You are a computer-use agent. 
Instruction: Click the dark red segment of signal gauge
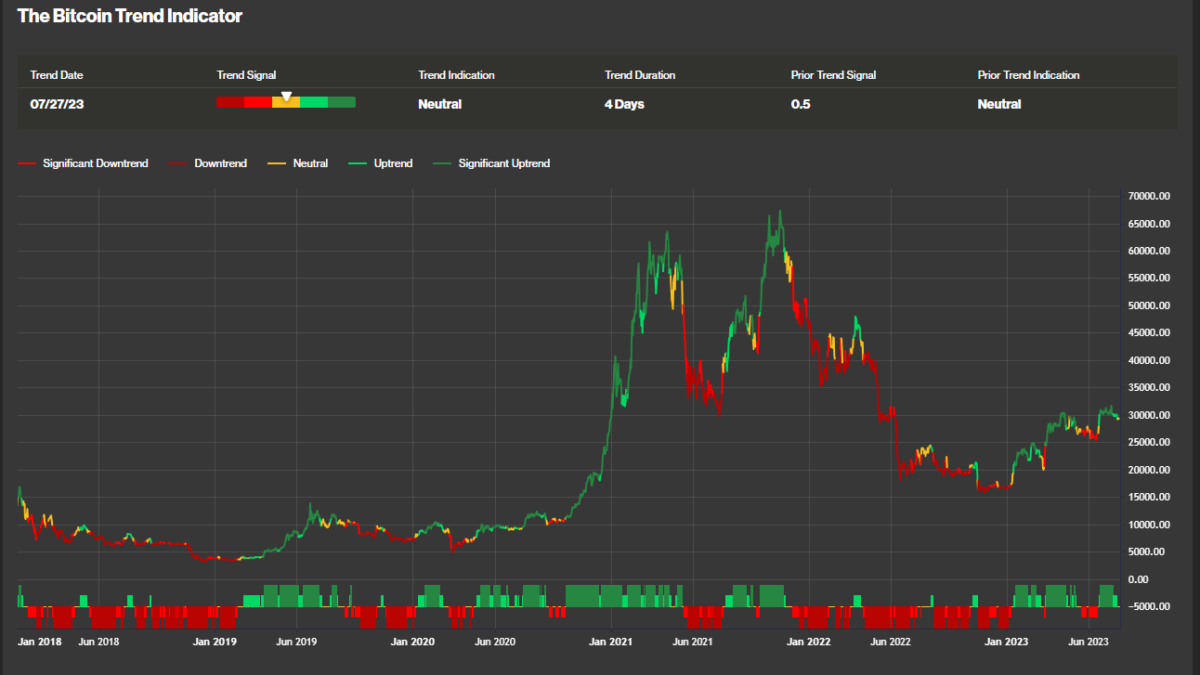(x=230, y=102)
